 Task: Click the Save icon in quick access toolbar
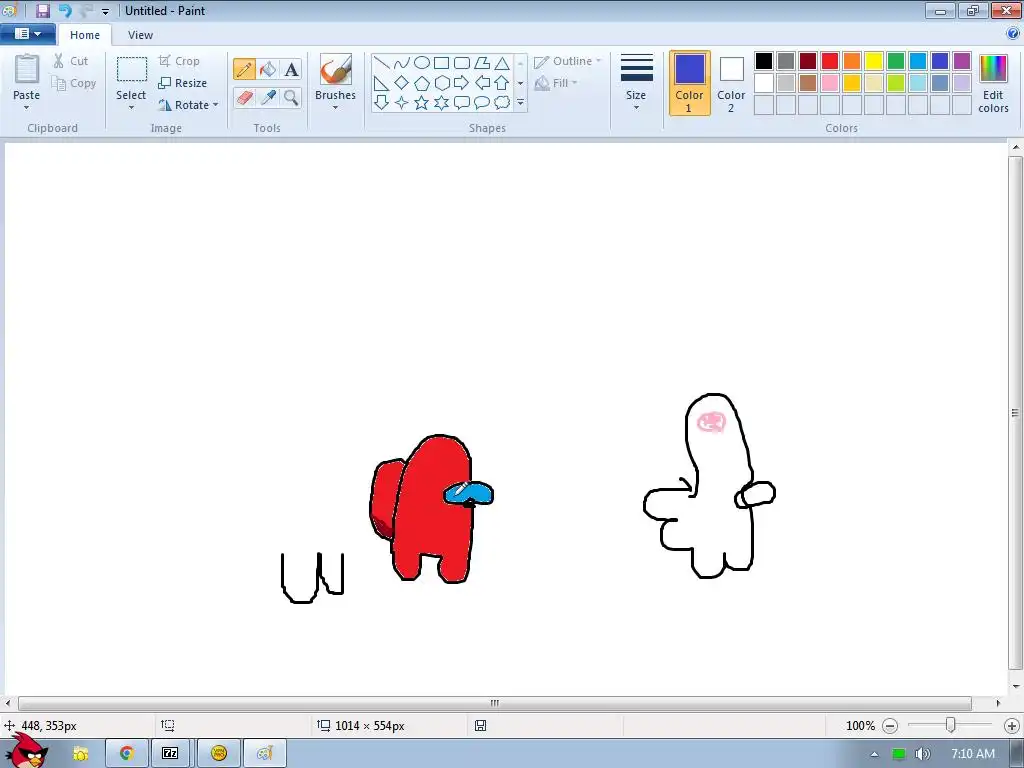tap(43, 10)
